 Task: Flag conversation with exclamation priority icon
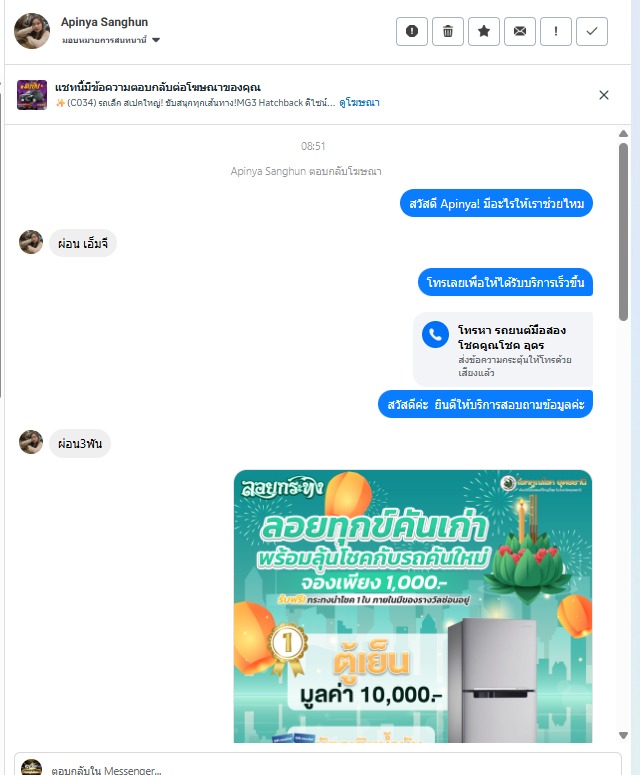[x=556, y=31]
